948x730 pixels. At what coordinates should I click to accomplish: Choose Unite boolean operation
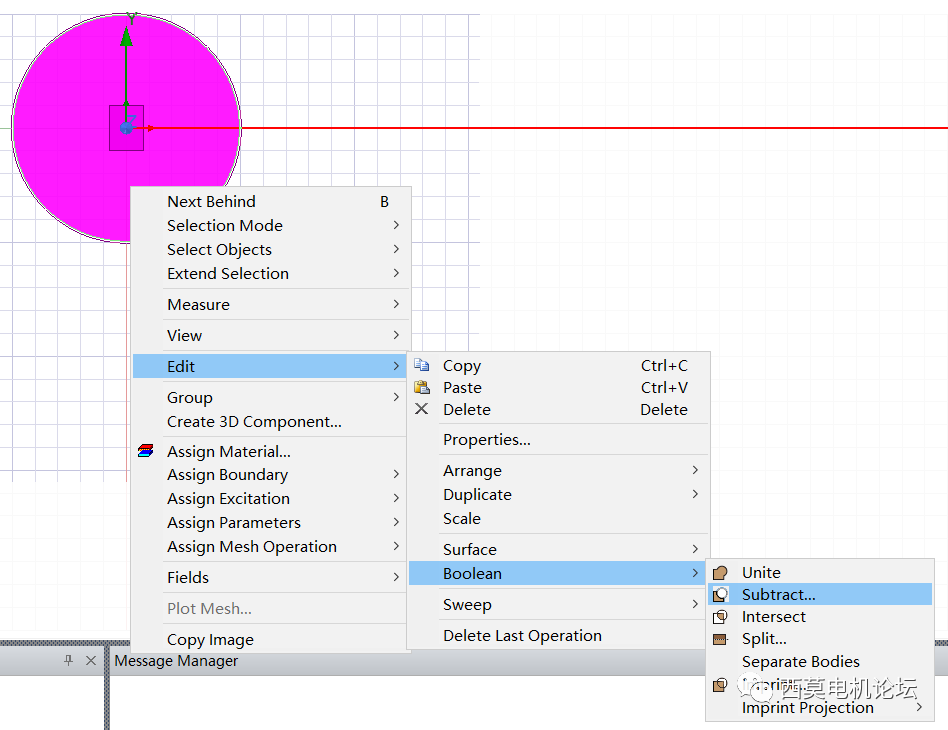point(820,573)
